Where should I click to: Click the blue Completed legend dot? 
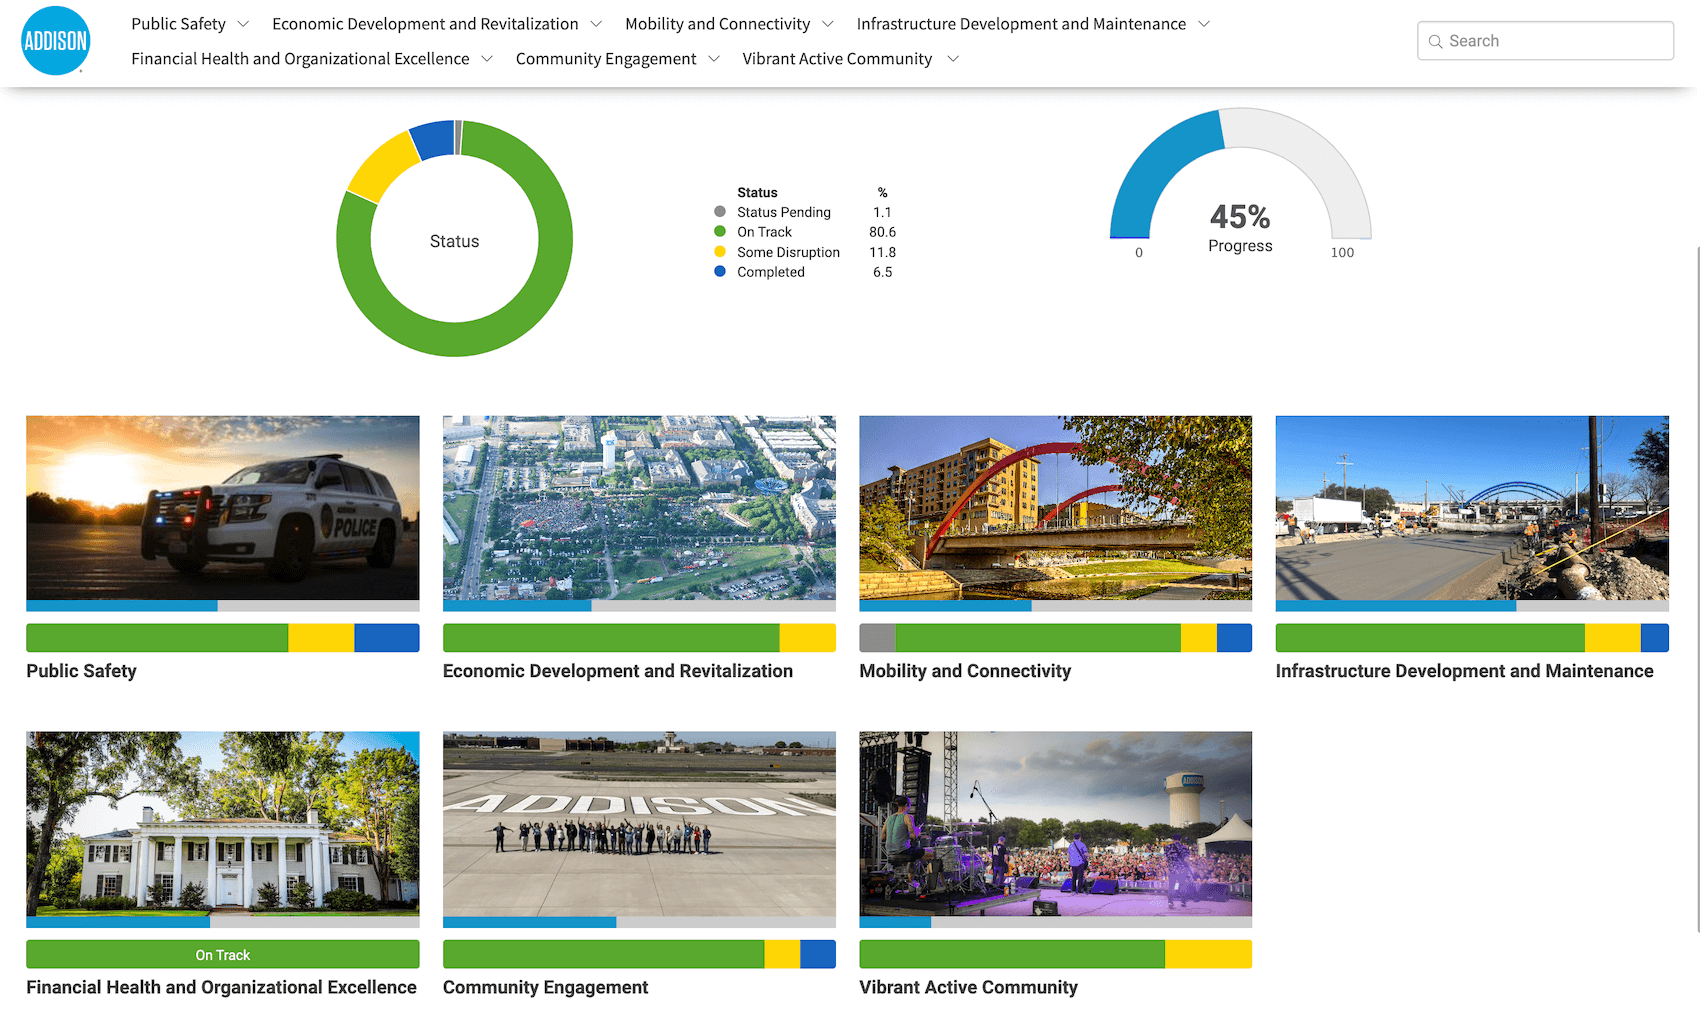720,271
